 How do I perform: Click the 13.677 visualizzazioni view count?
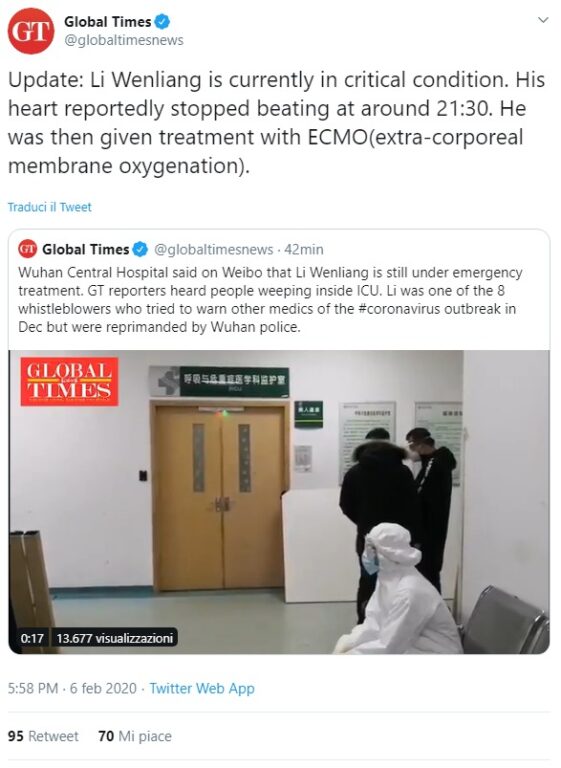pos(115,638)
